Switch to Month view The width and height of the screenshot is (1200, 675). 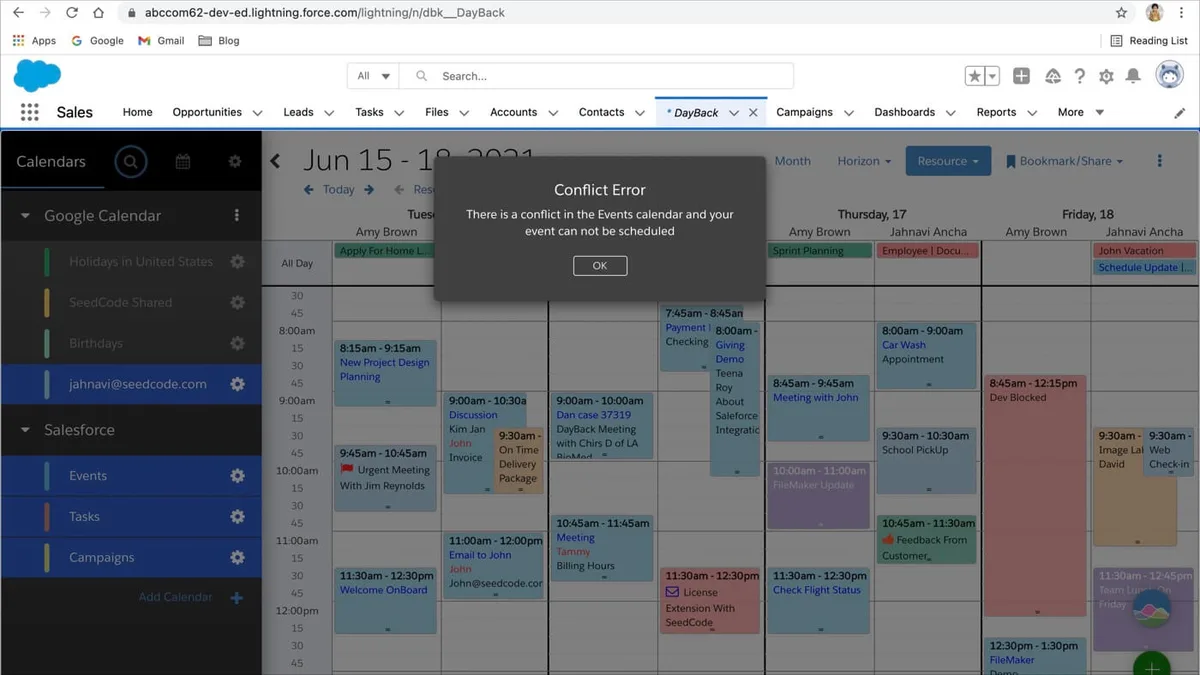[x=793, y=161]
